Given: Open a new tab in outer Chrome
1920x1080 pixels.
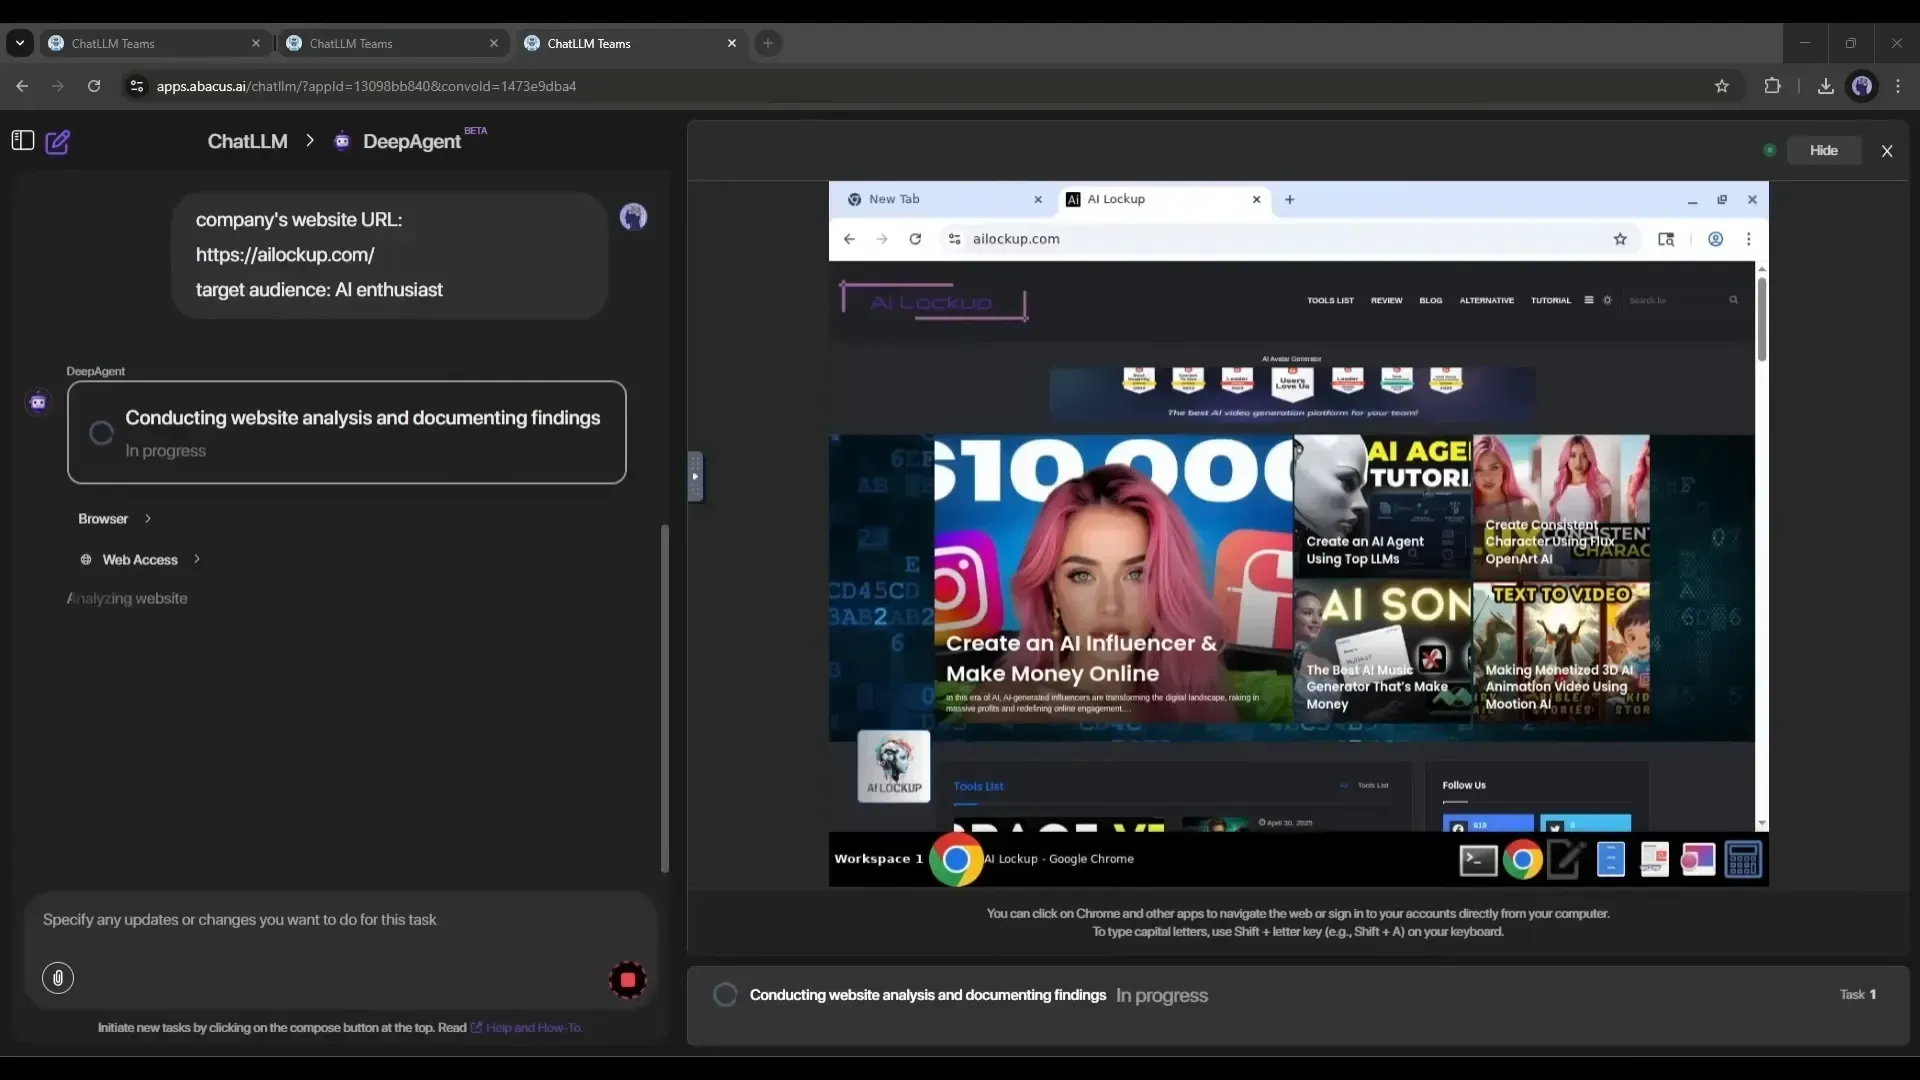Looking at the screenshot, I should (767, 43).
